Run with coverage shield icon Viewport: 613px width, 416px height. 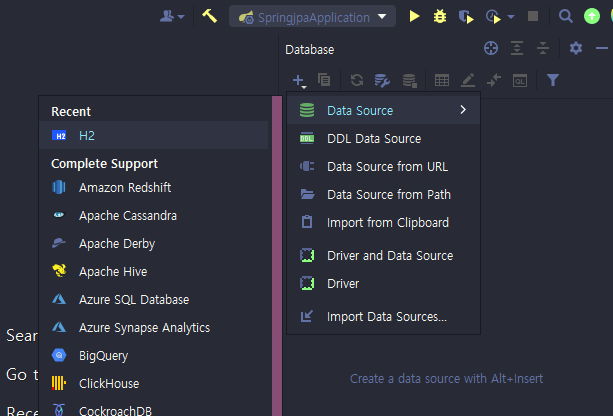tap(466, 16)
